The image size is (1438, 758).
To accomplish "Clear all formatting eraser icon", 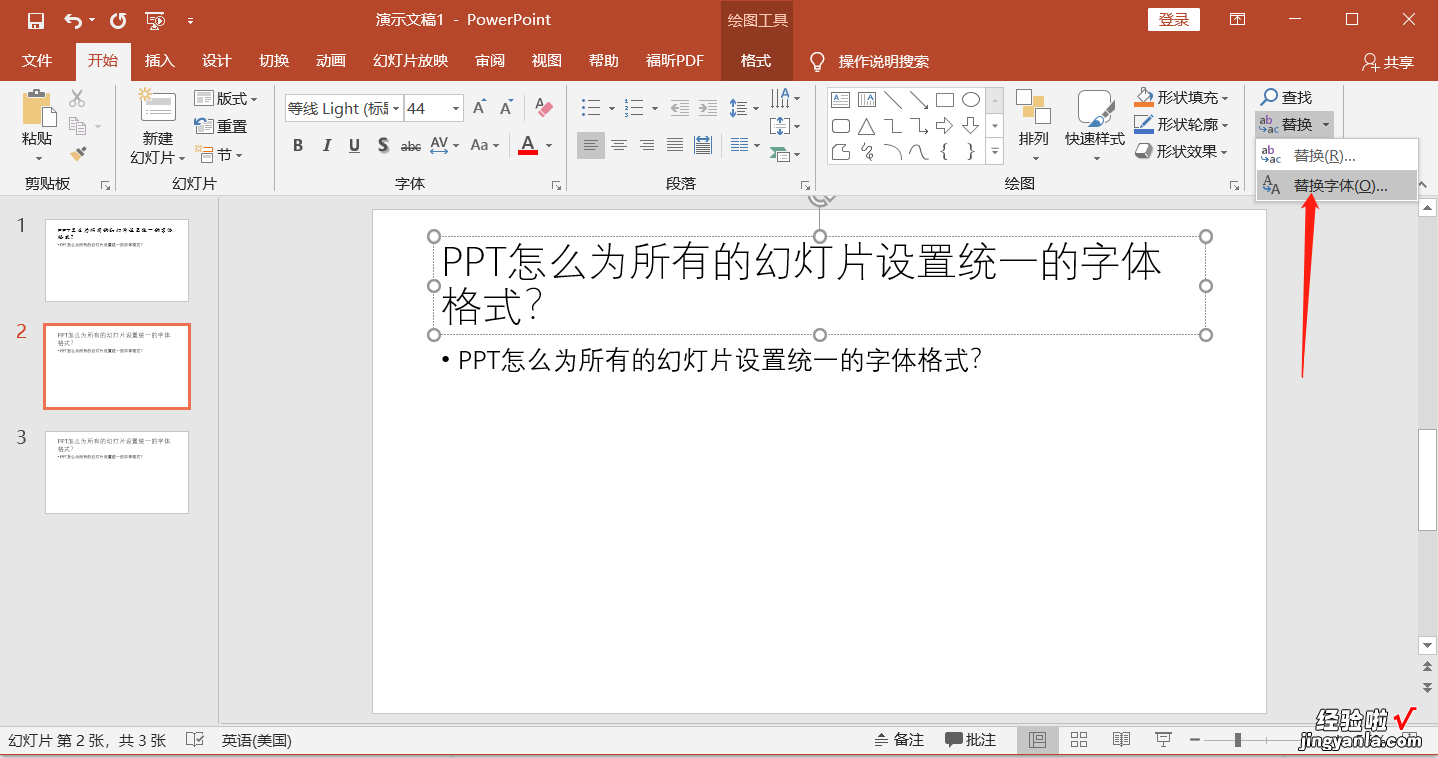I will [x=543, y=108].
